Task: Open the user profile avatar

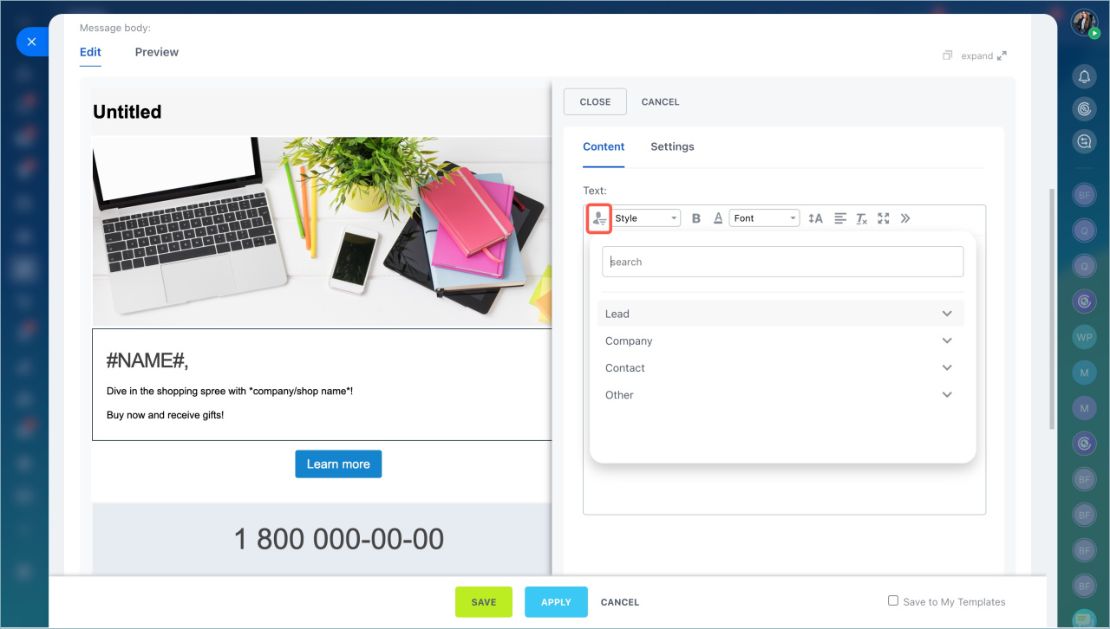Action: tap(1084, 23)
